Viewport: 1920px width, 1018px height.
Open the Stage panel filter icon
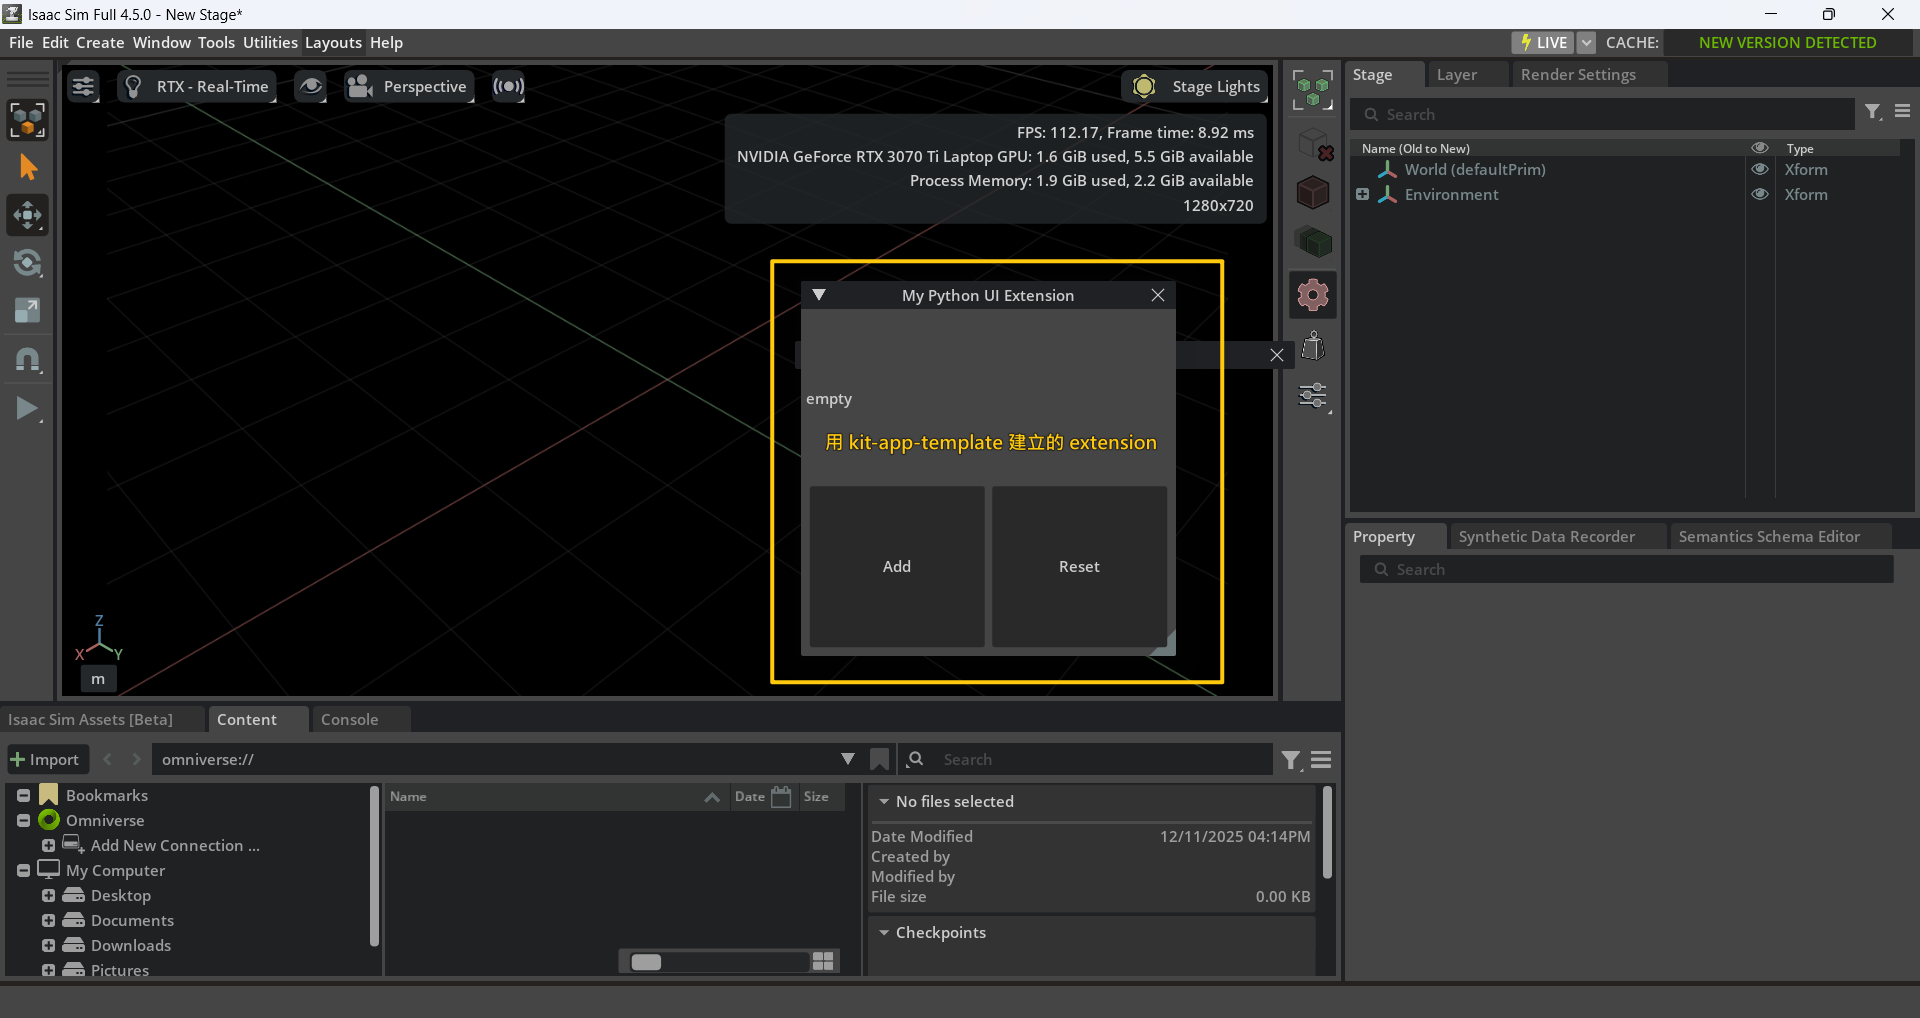1873,113
